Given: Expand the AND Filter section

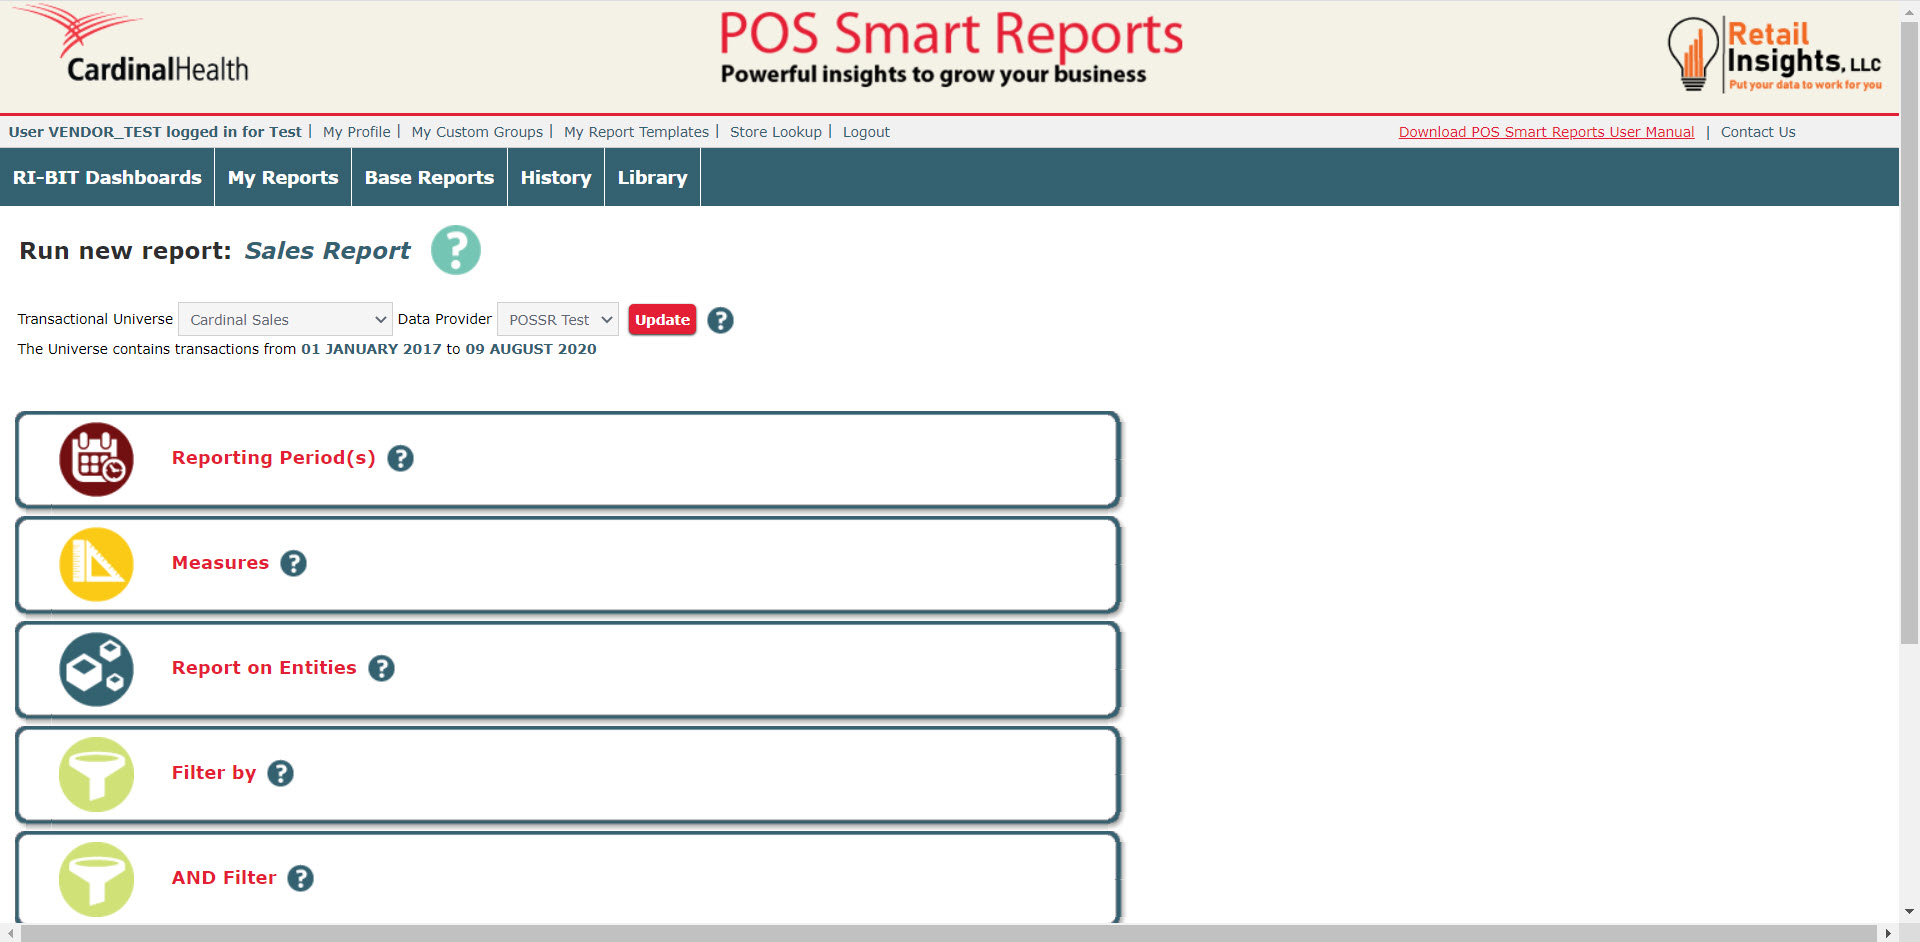Looking at the screenshot, I should click(x=224, y=878).
